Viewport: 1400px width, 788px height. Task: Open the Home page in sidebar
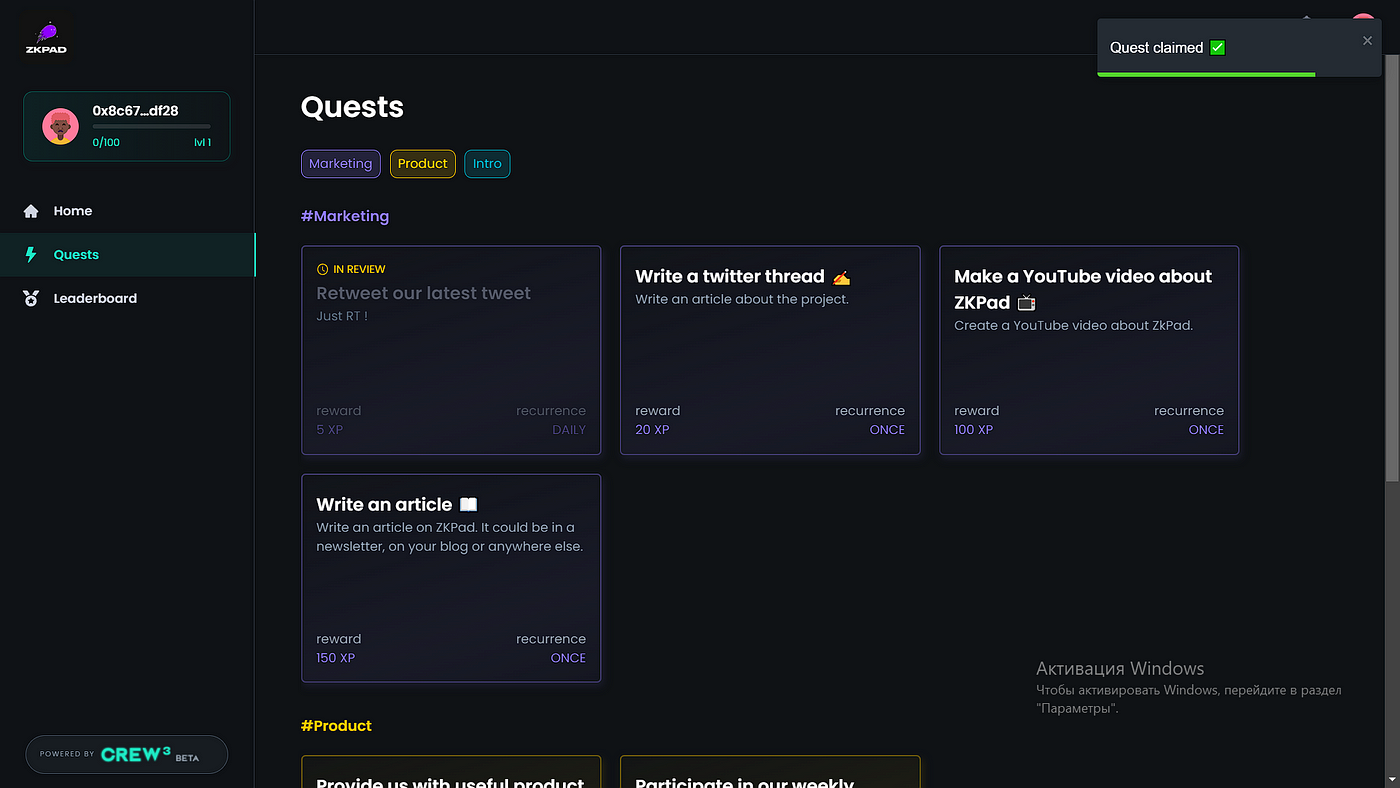pos(127,211)
